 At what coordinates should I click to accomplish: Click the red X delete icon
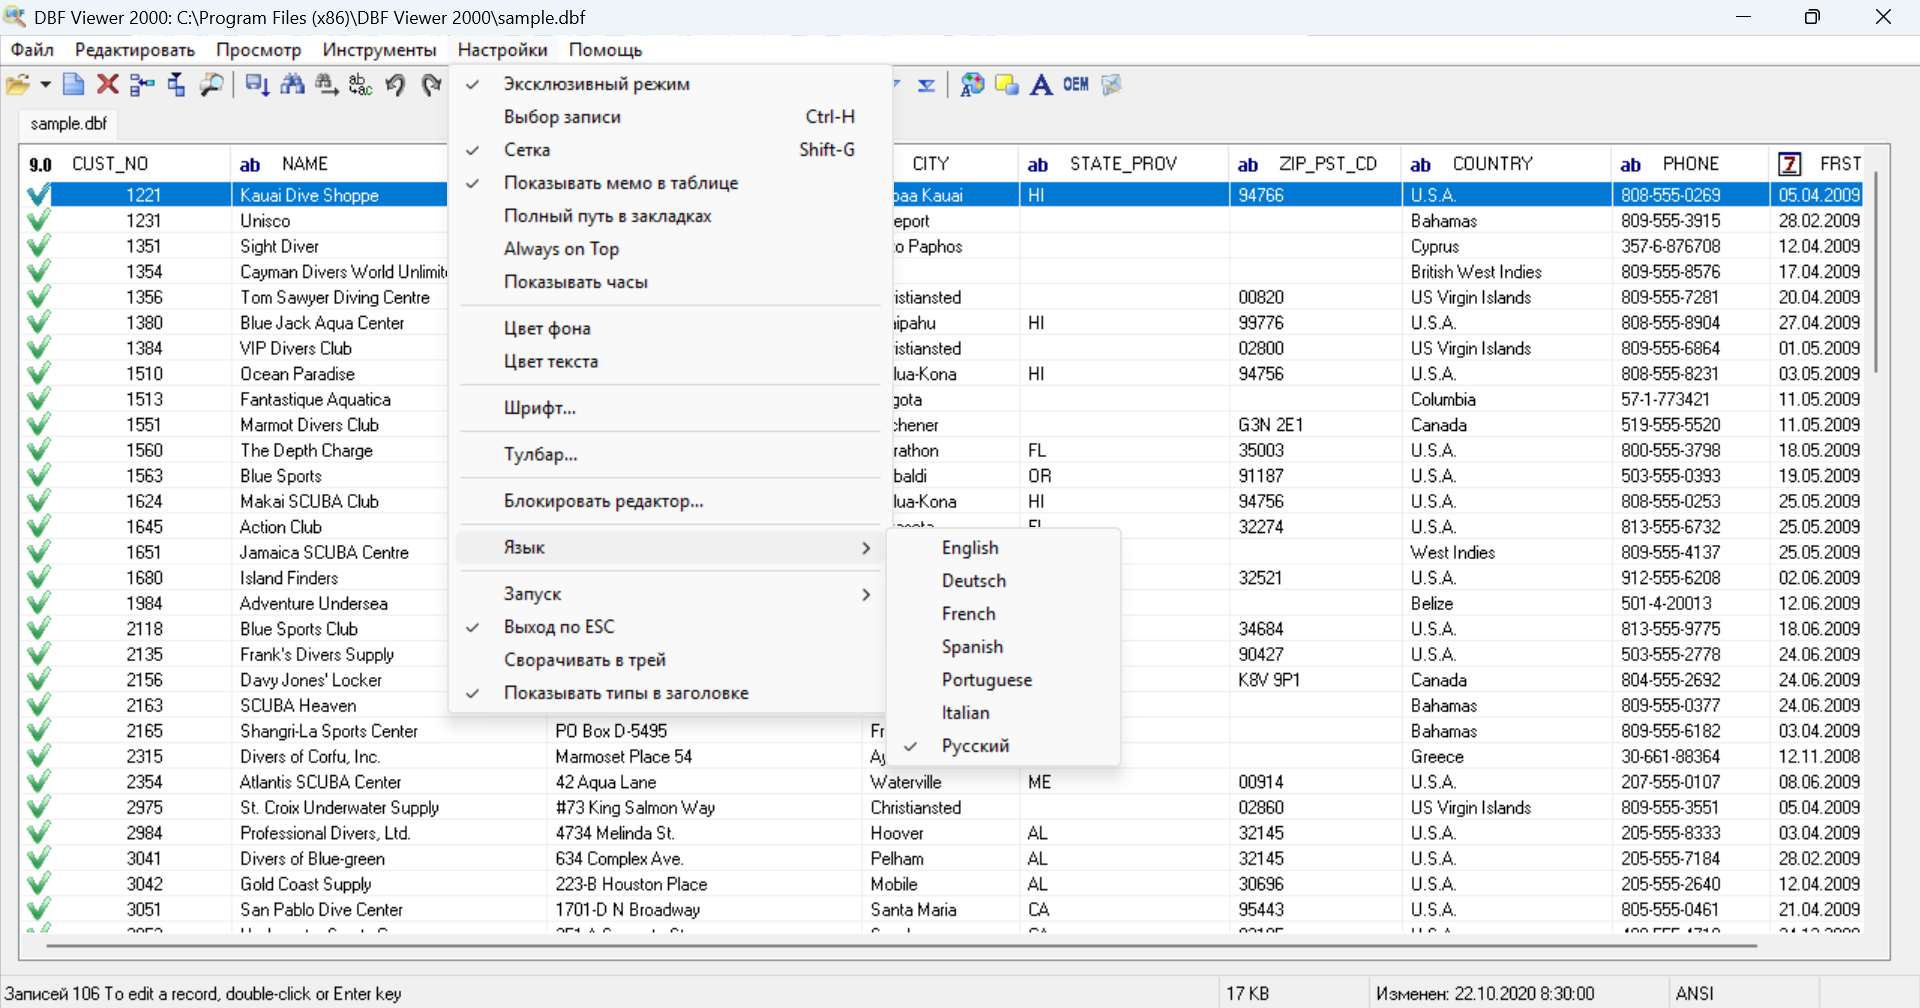pos(108,85)
